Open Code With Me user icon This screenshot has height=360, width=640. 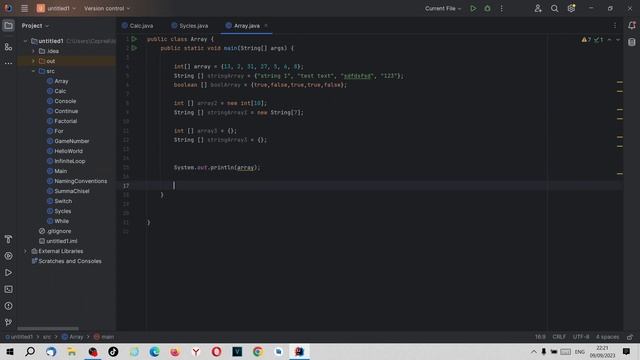pos(538,8)
